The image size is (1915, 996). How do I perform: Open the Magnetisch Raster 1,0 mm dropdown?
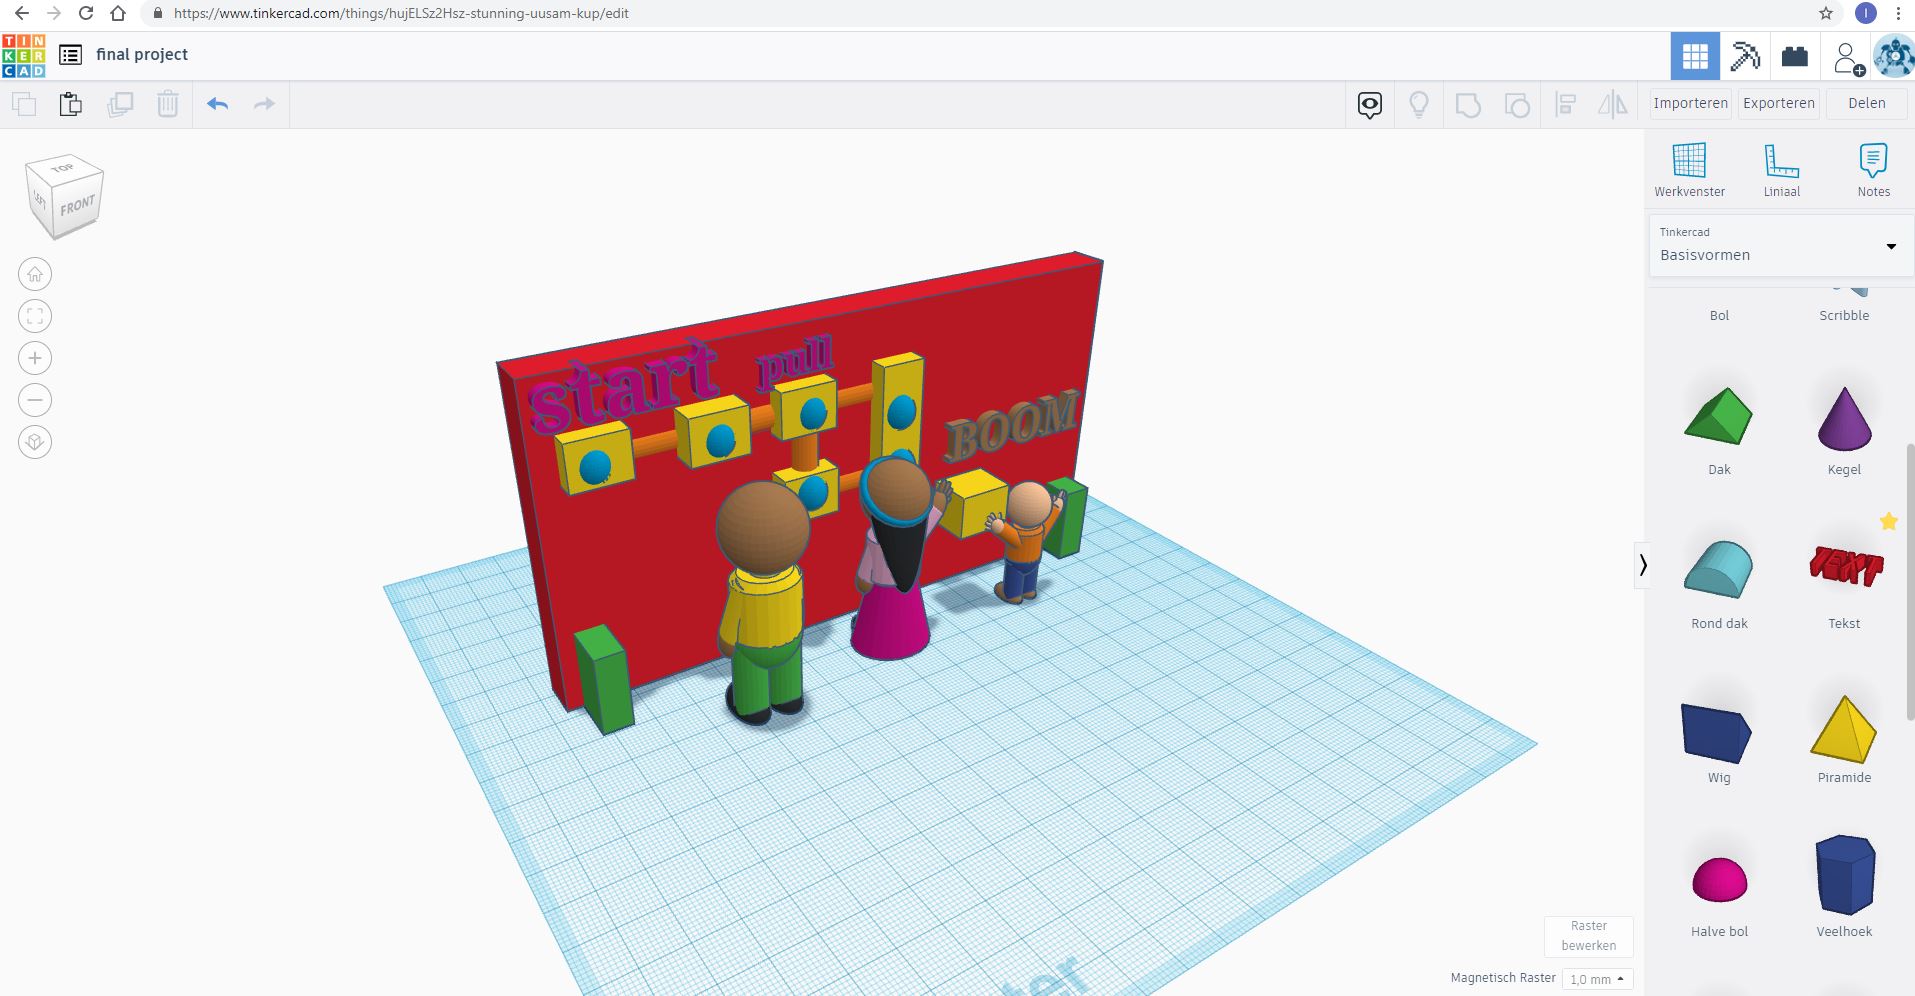(1597, 979)
